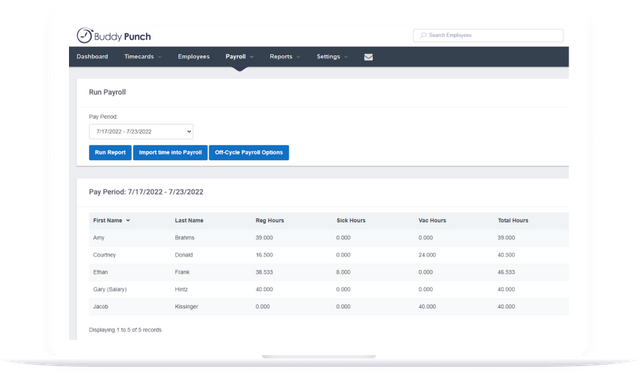Open the Payroll menu

coord(236,57)
